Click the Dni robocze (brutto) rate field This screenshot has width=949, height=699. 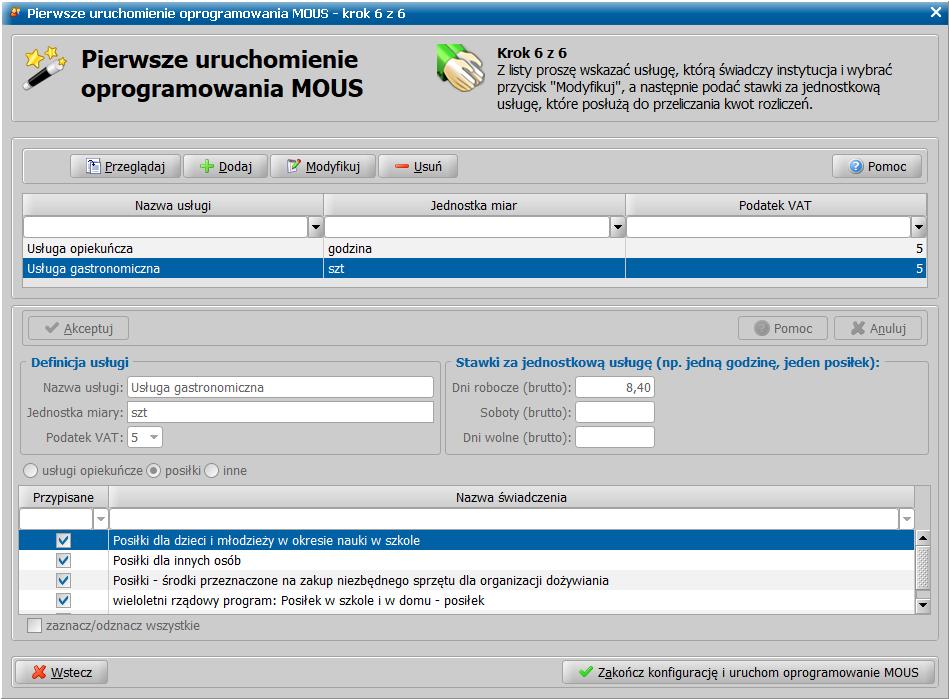[x=615, y=387]
